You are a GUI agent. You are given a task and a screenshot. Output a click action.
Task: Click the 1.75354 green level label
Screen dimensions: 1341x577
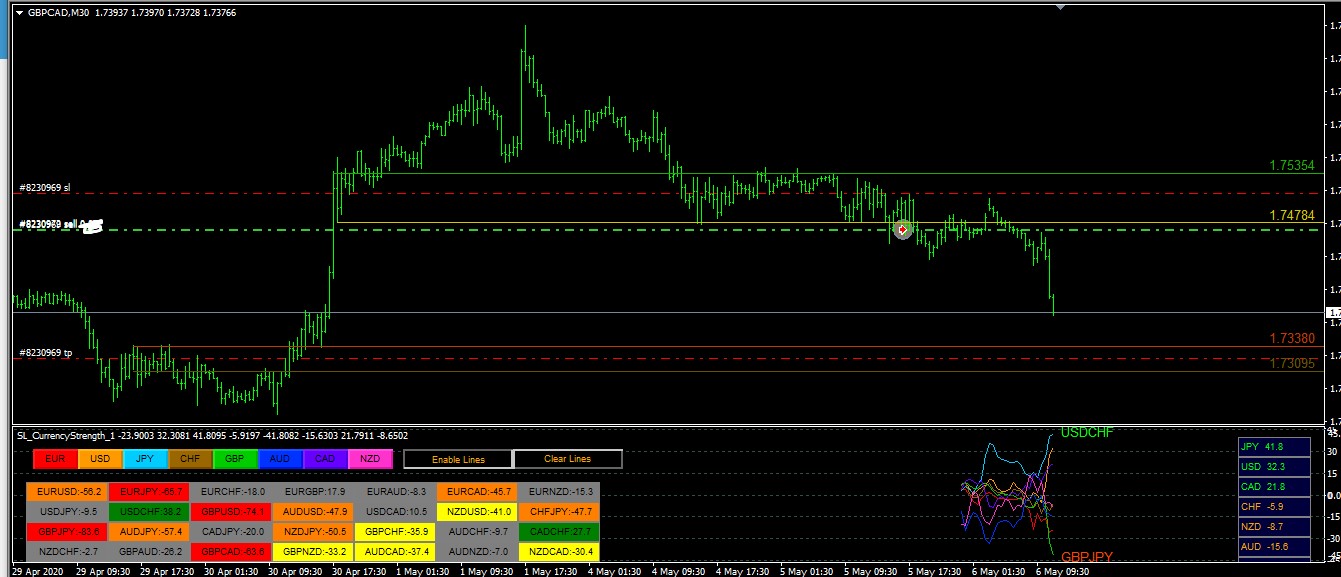(1291, 166)
